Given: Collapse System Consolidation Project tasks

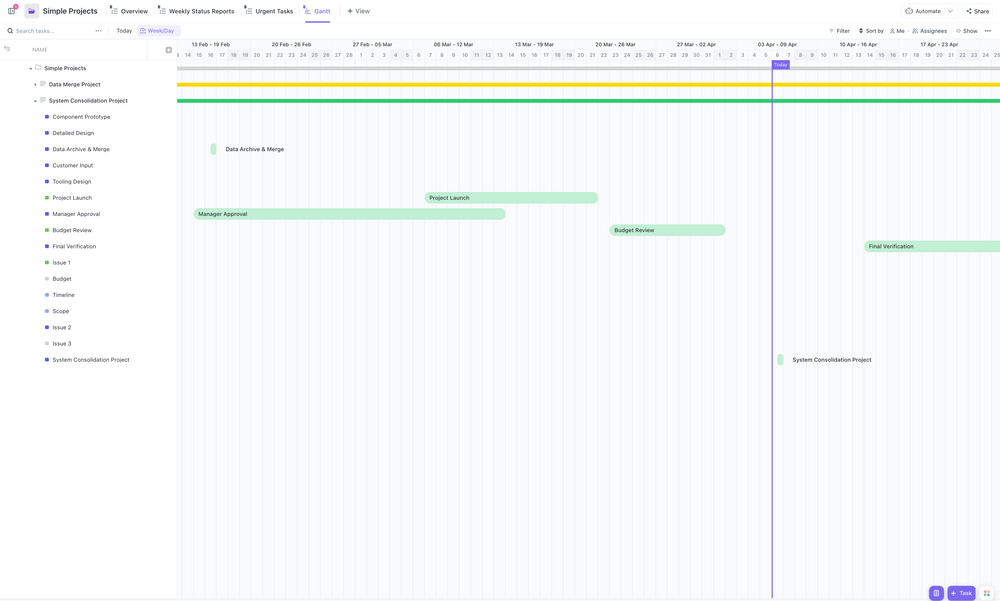Looking at the screenshot, I should tap(35, 99).
